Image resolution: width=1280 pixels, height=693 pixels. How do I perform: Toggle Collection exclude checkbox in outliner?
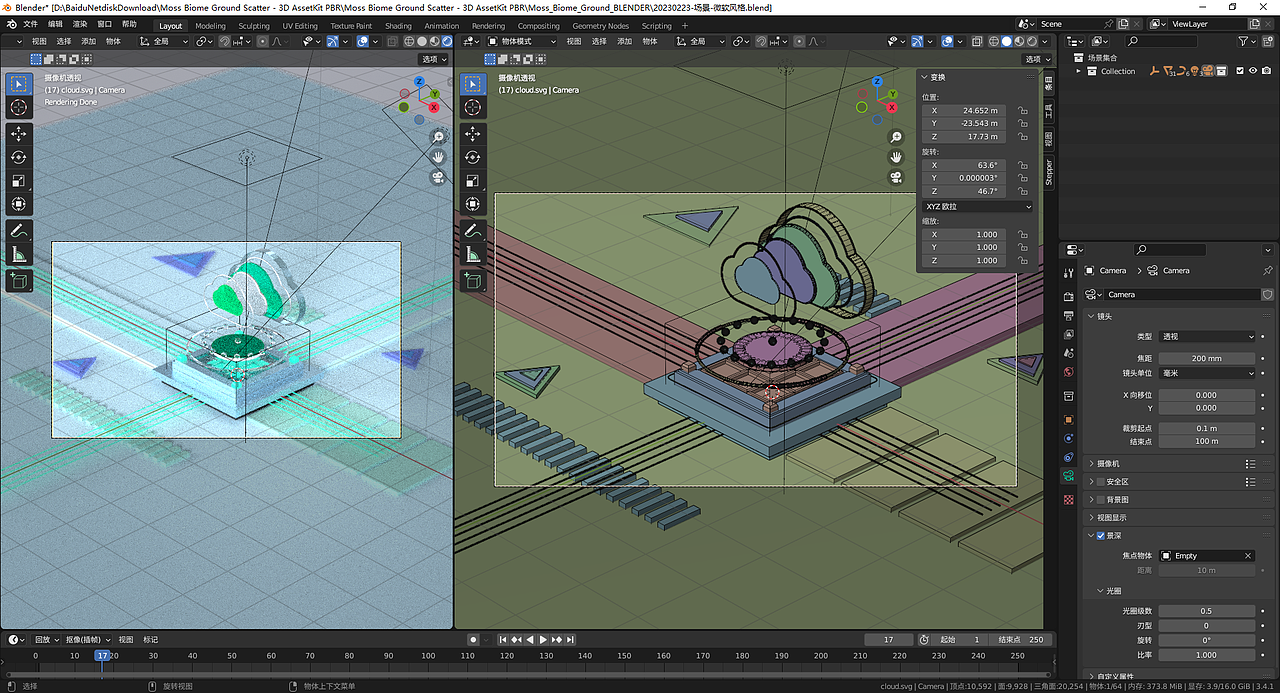point(1240,71)
